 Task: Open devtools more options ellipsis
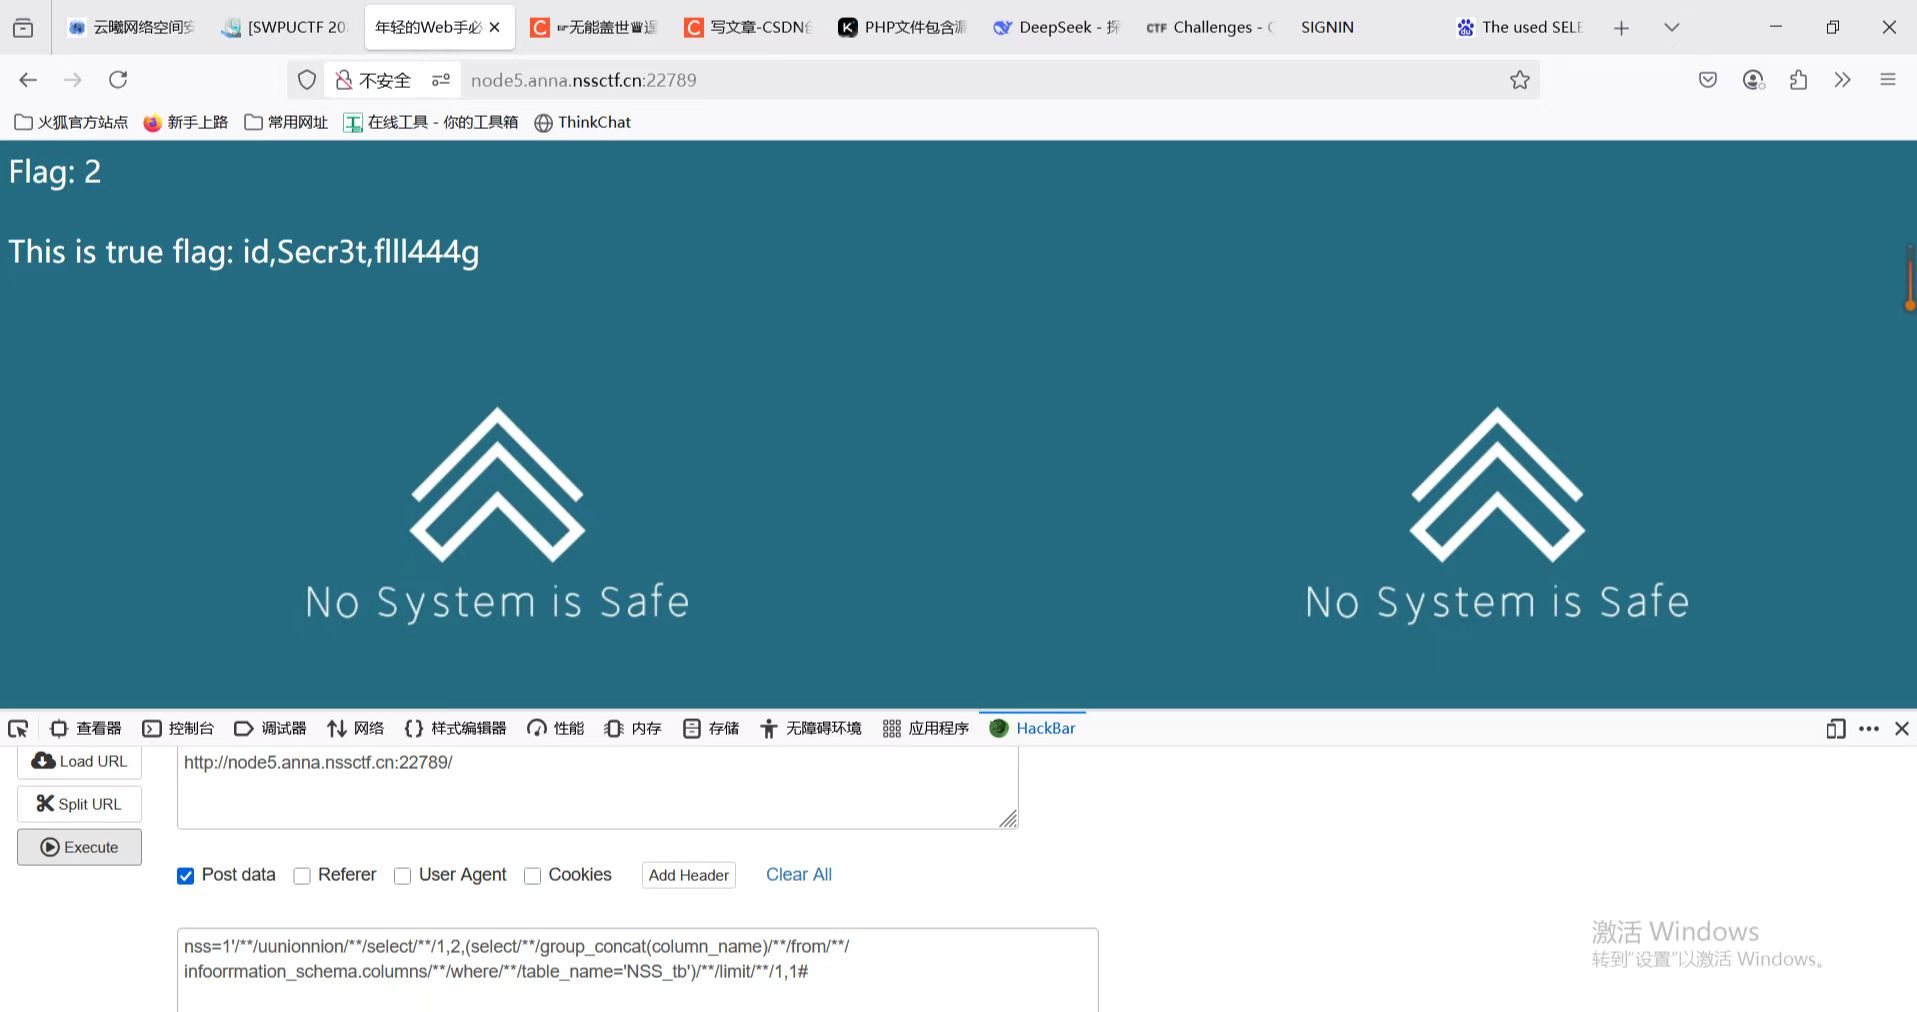(x=1869, y=729)
